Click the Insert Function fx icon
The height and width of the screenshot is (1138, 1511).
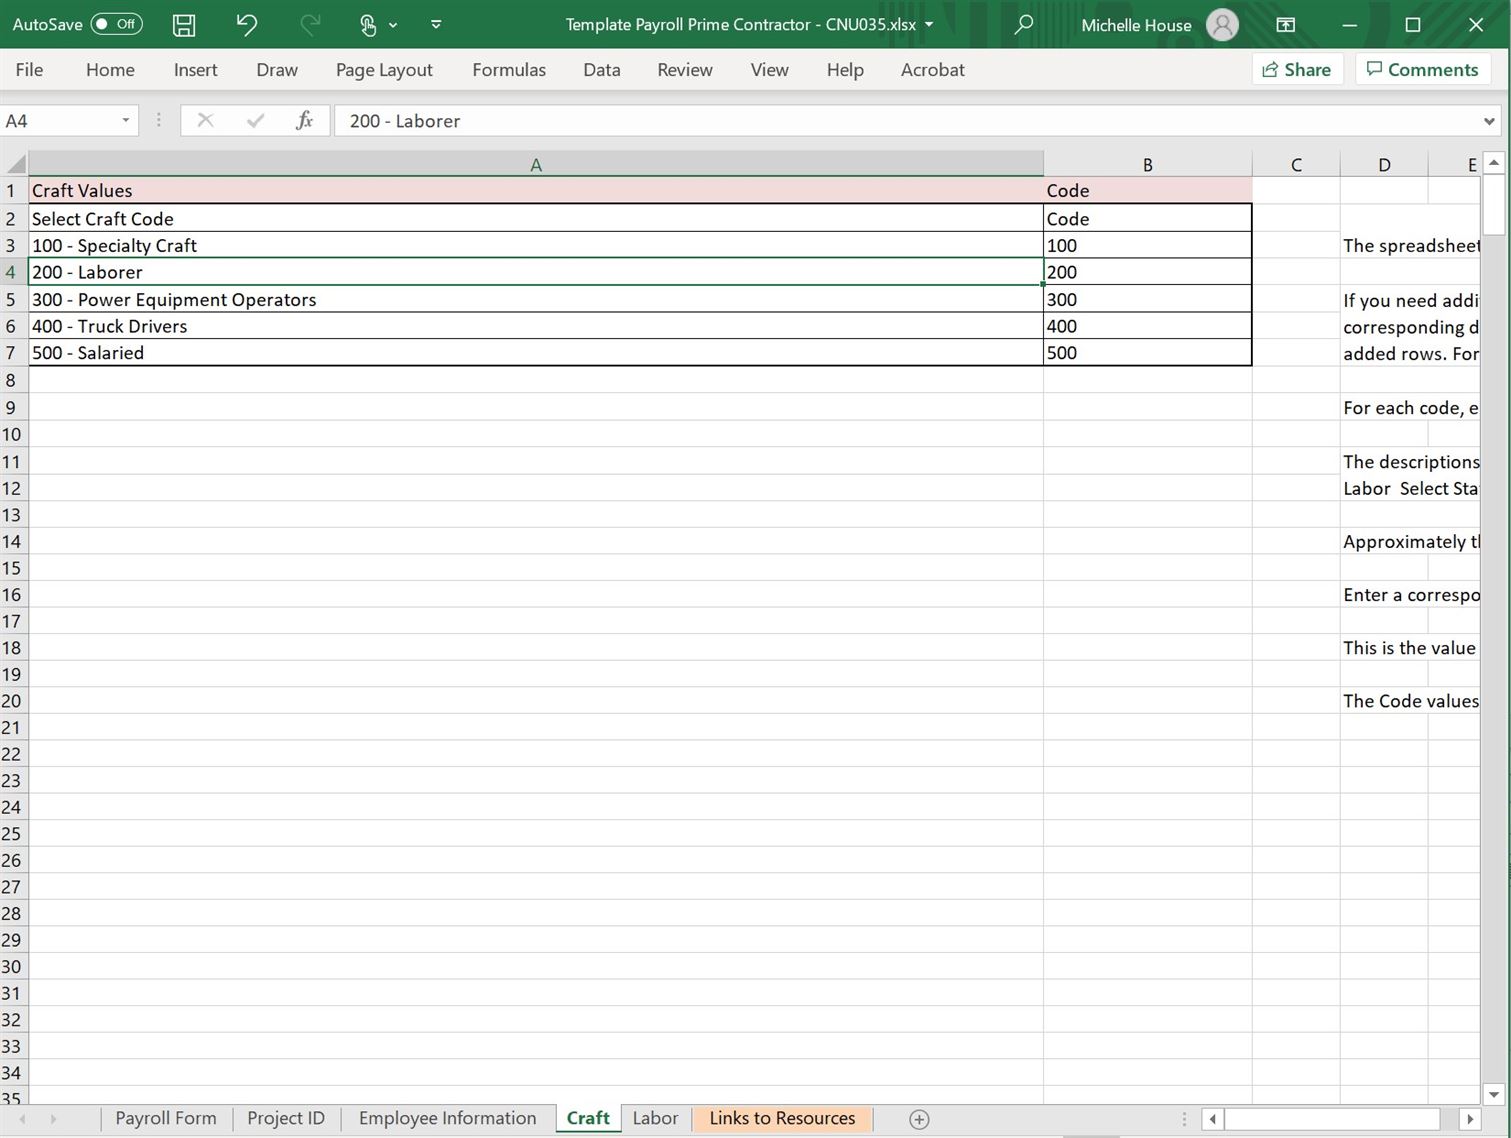(x=305, y=121)
